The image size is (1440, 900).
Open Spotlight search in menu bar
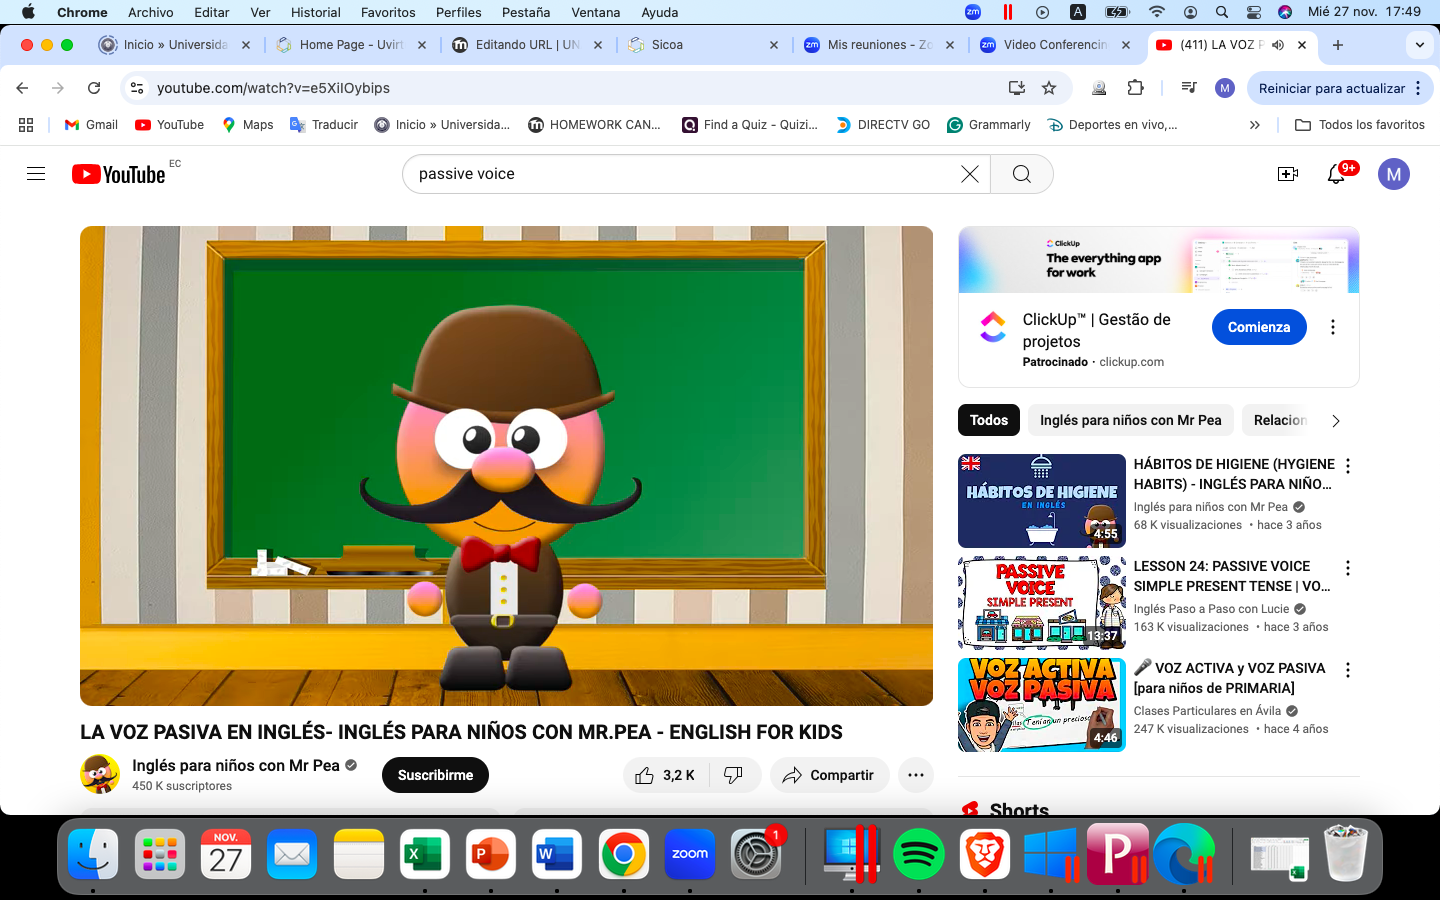click(x=1222, y=12)
